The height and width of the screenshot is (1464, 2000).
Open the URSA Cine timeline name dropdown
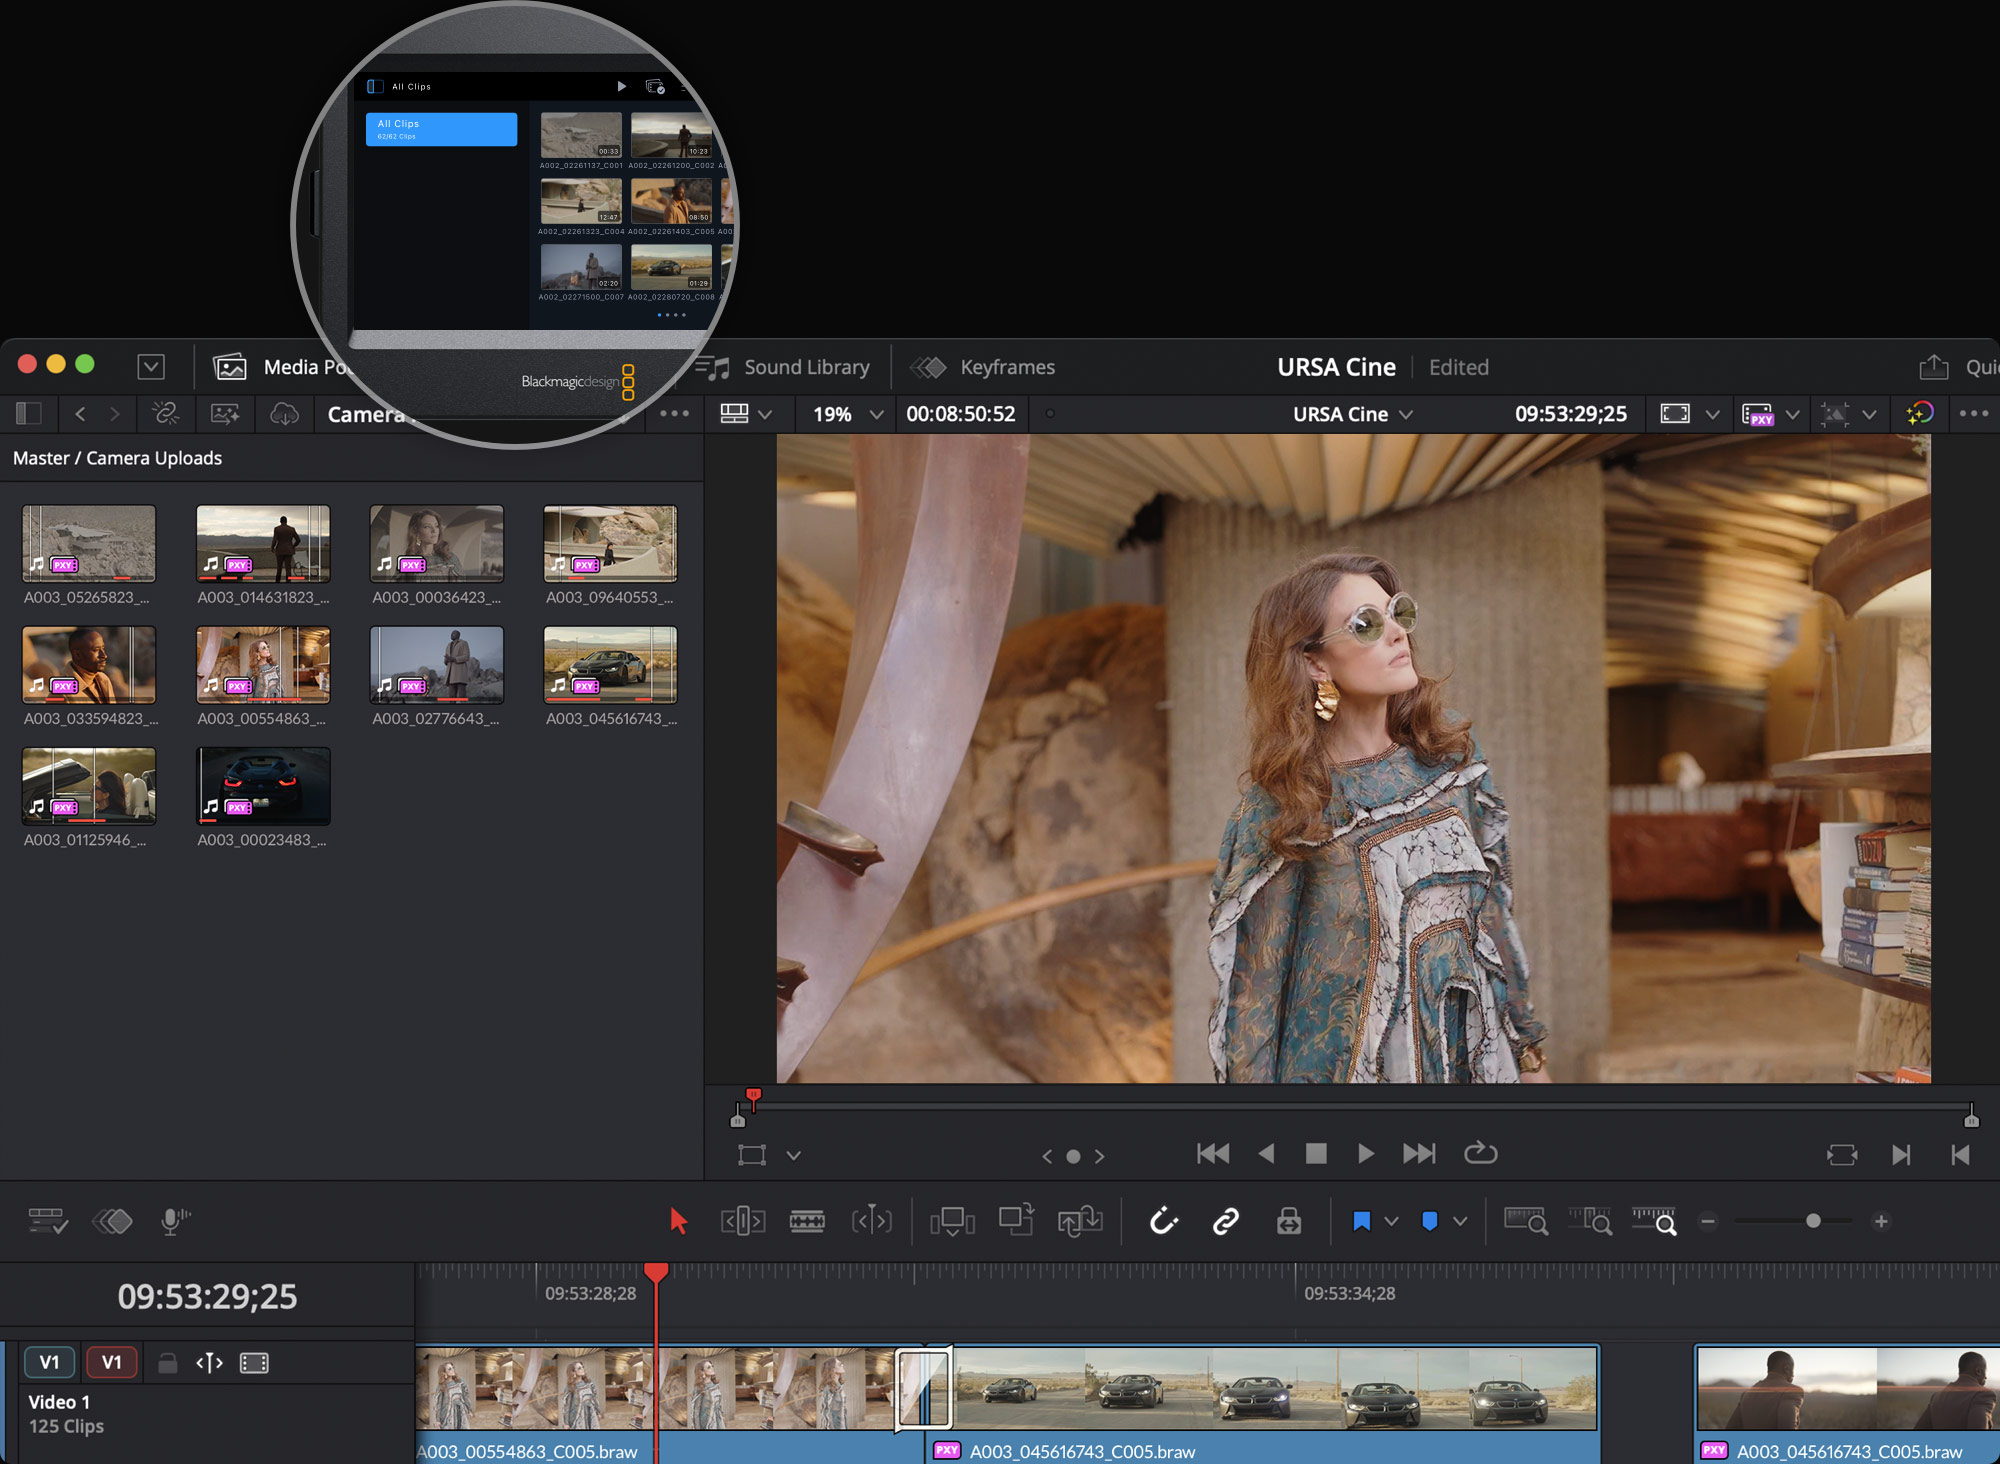click(1353, 414)
